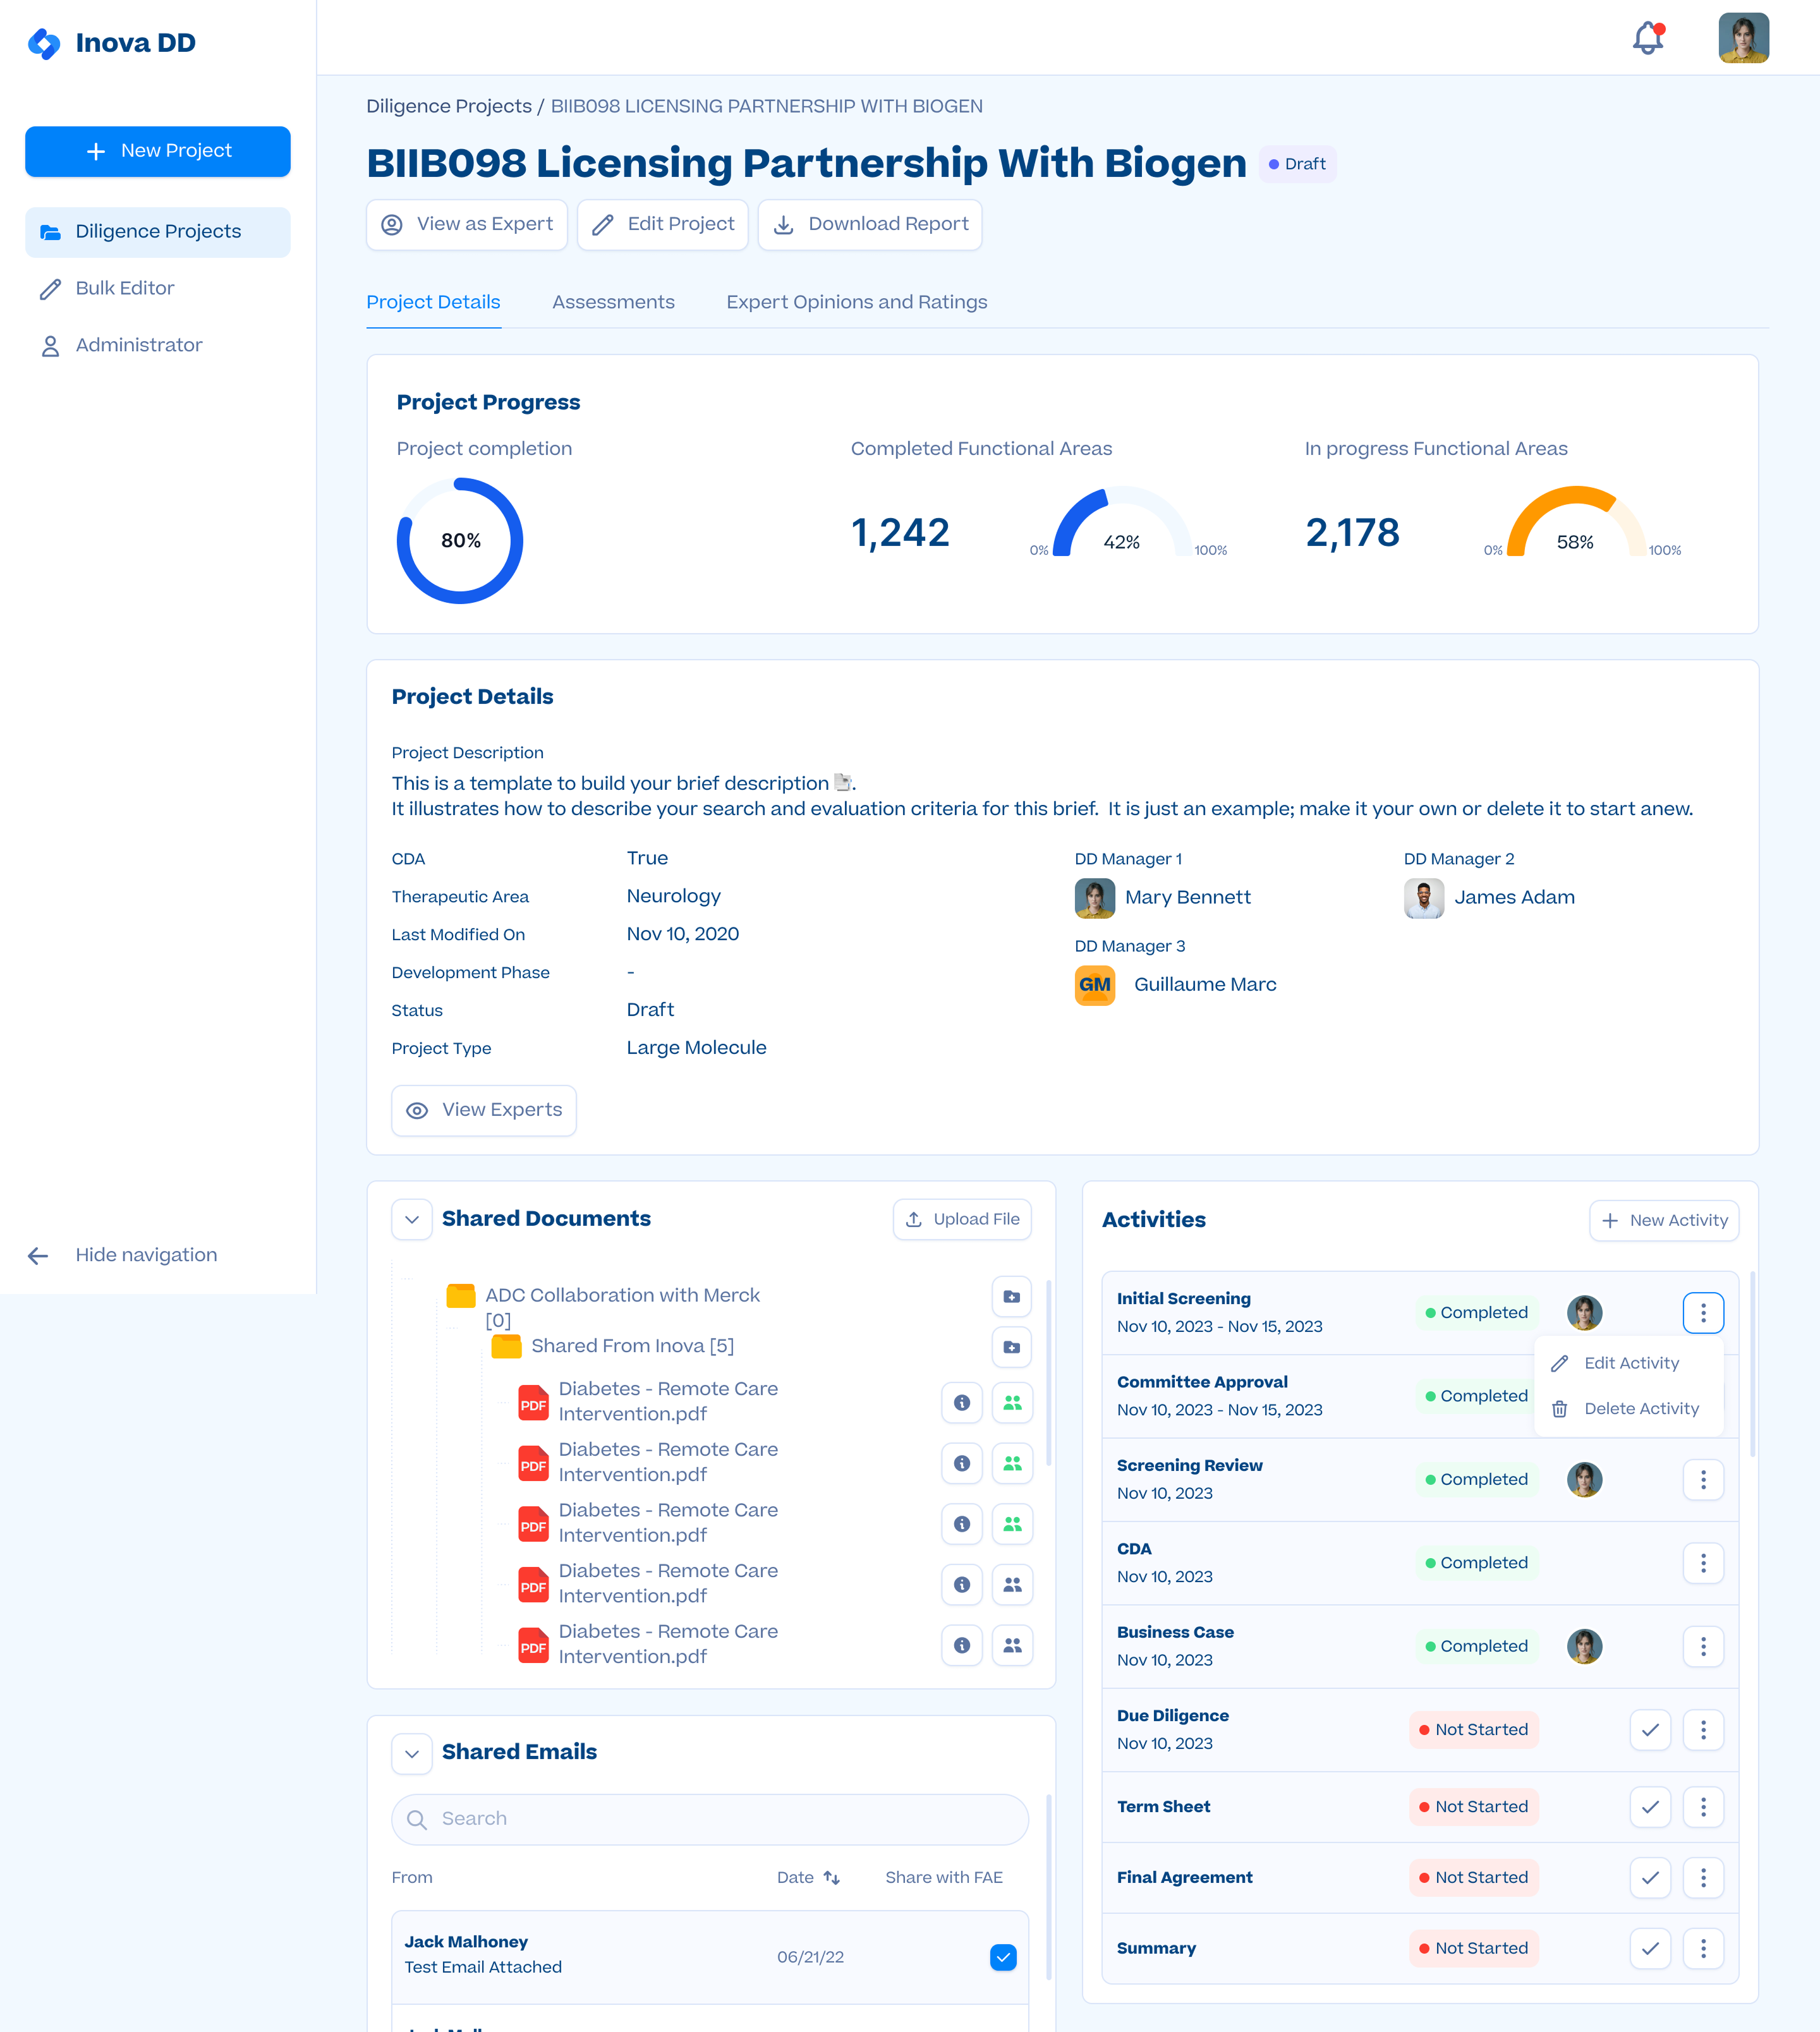
Task: Click hide navigation arrow icon
Action: pyautogui.click(x=38, y=1256)
